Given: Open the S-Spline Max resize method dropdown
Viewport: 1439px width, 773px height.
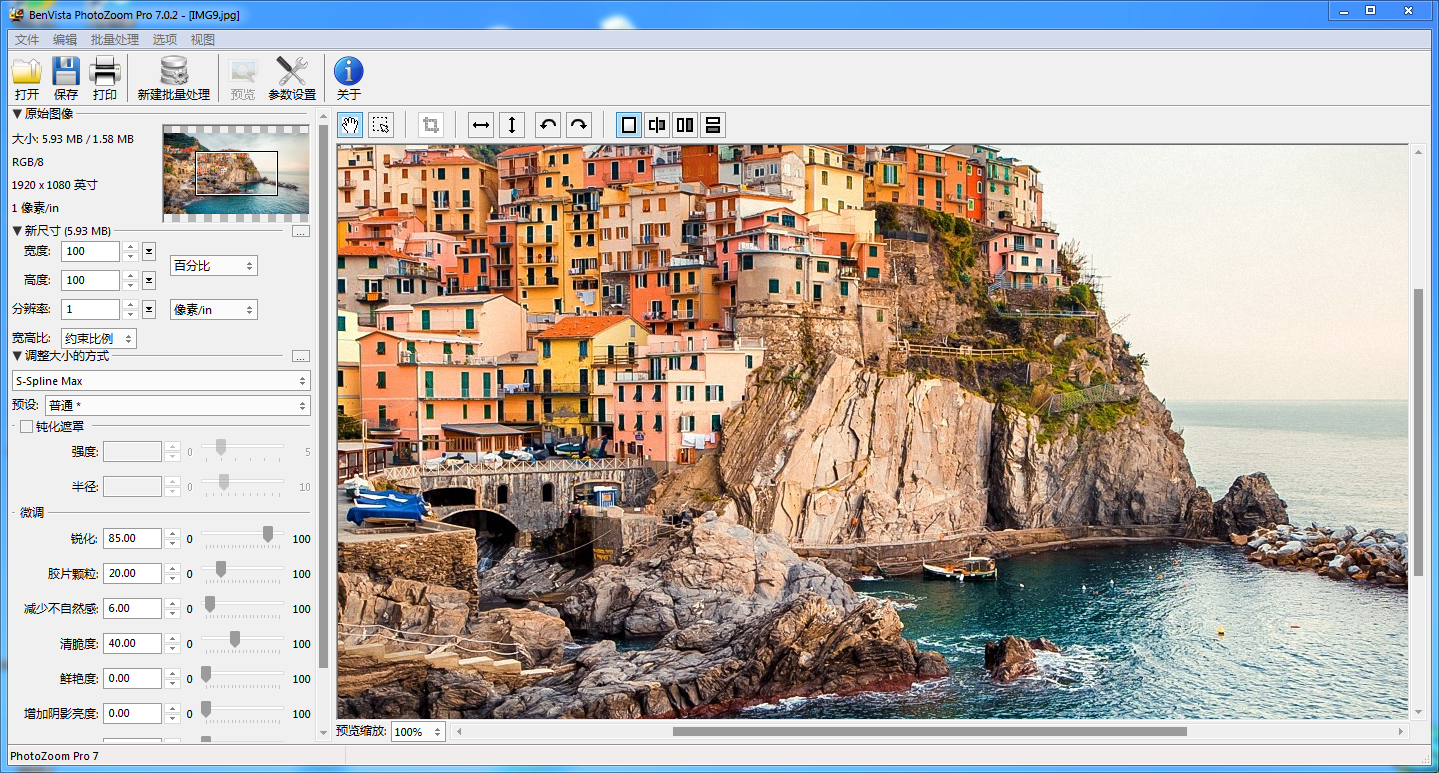Looking at the screenshot, I should coord(161,381).
